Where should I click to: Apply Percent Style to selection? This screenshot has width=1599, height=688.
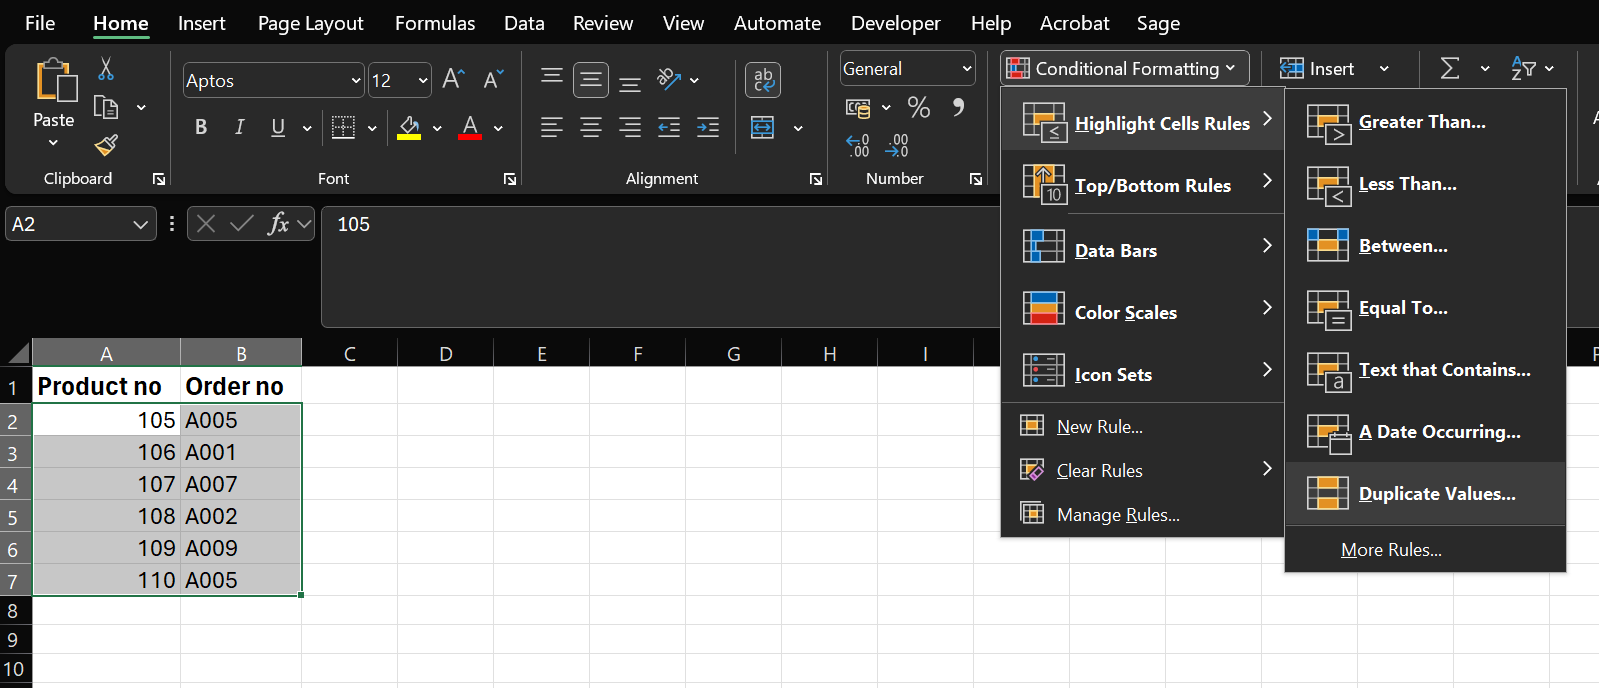[x=918, y=107]
